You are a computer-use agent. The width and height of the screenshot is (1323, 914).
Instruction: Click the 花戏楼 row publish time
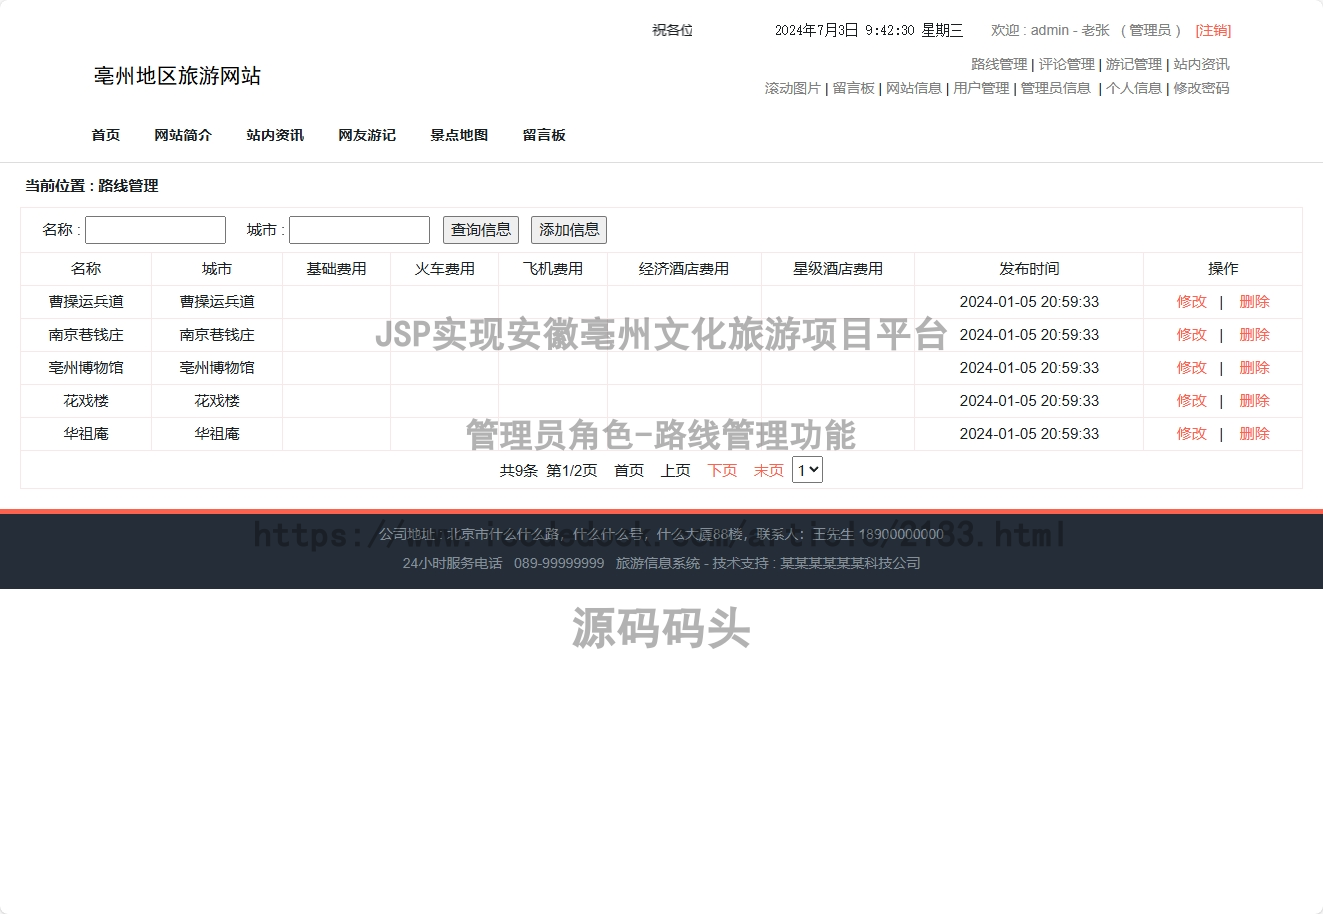1029,400
